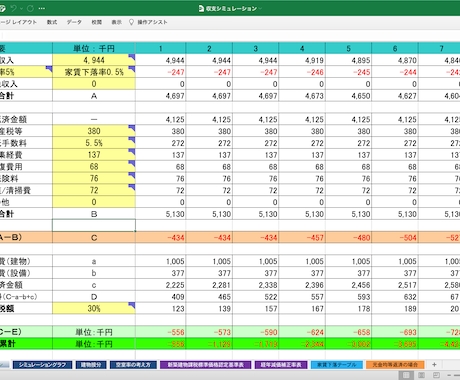Open the 経年減価補正率表 sheet tab
This screenshot has height=380, width=460.
[x=281, y=365]
